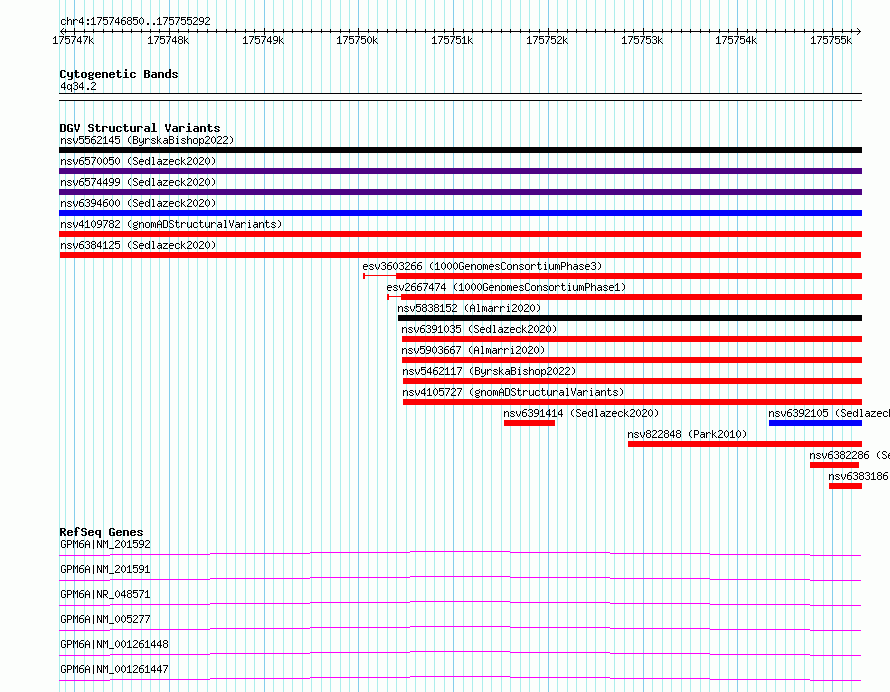Image resolution: width=890 pixels, height=692 pixels.
Task: Click the red bar under nsv6382286
Action: (x=834, y=465)
